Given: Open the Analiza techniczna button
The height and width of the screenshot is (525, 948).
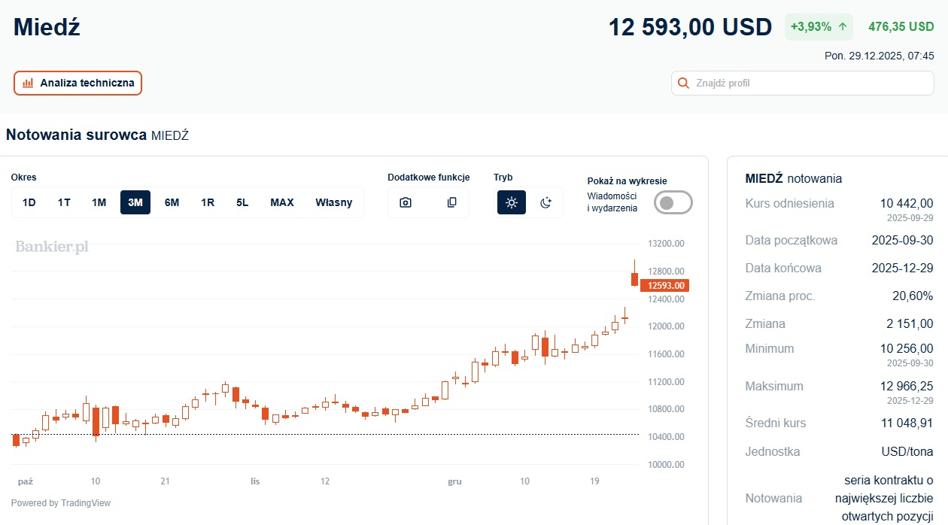Looking at the screenshot, I should (x=78, y=83).
